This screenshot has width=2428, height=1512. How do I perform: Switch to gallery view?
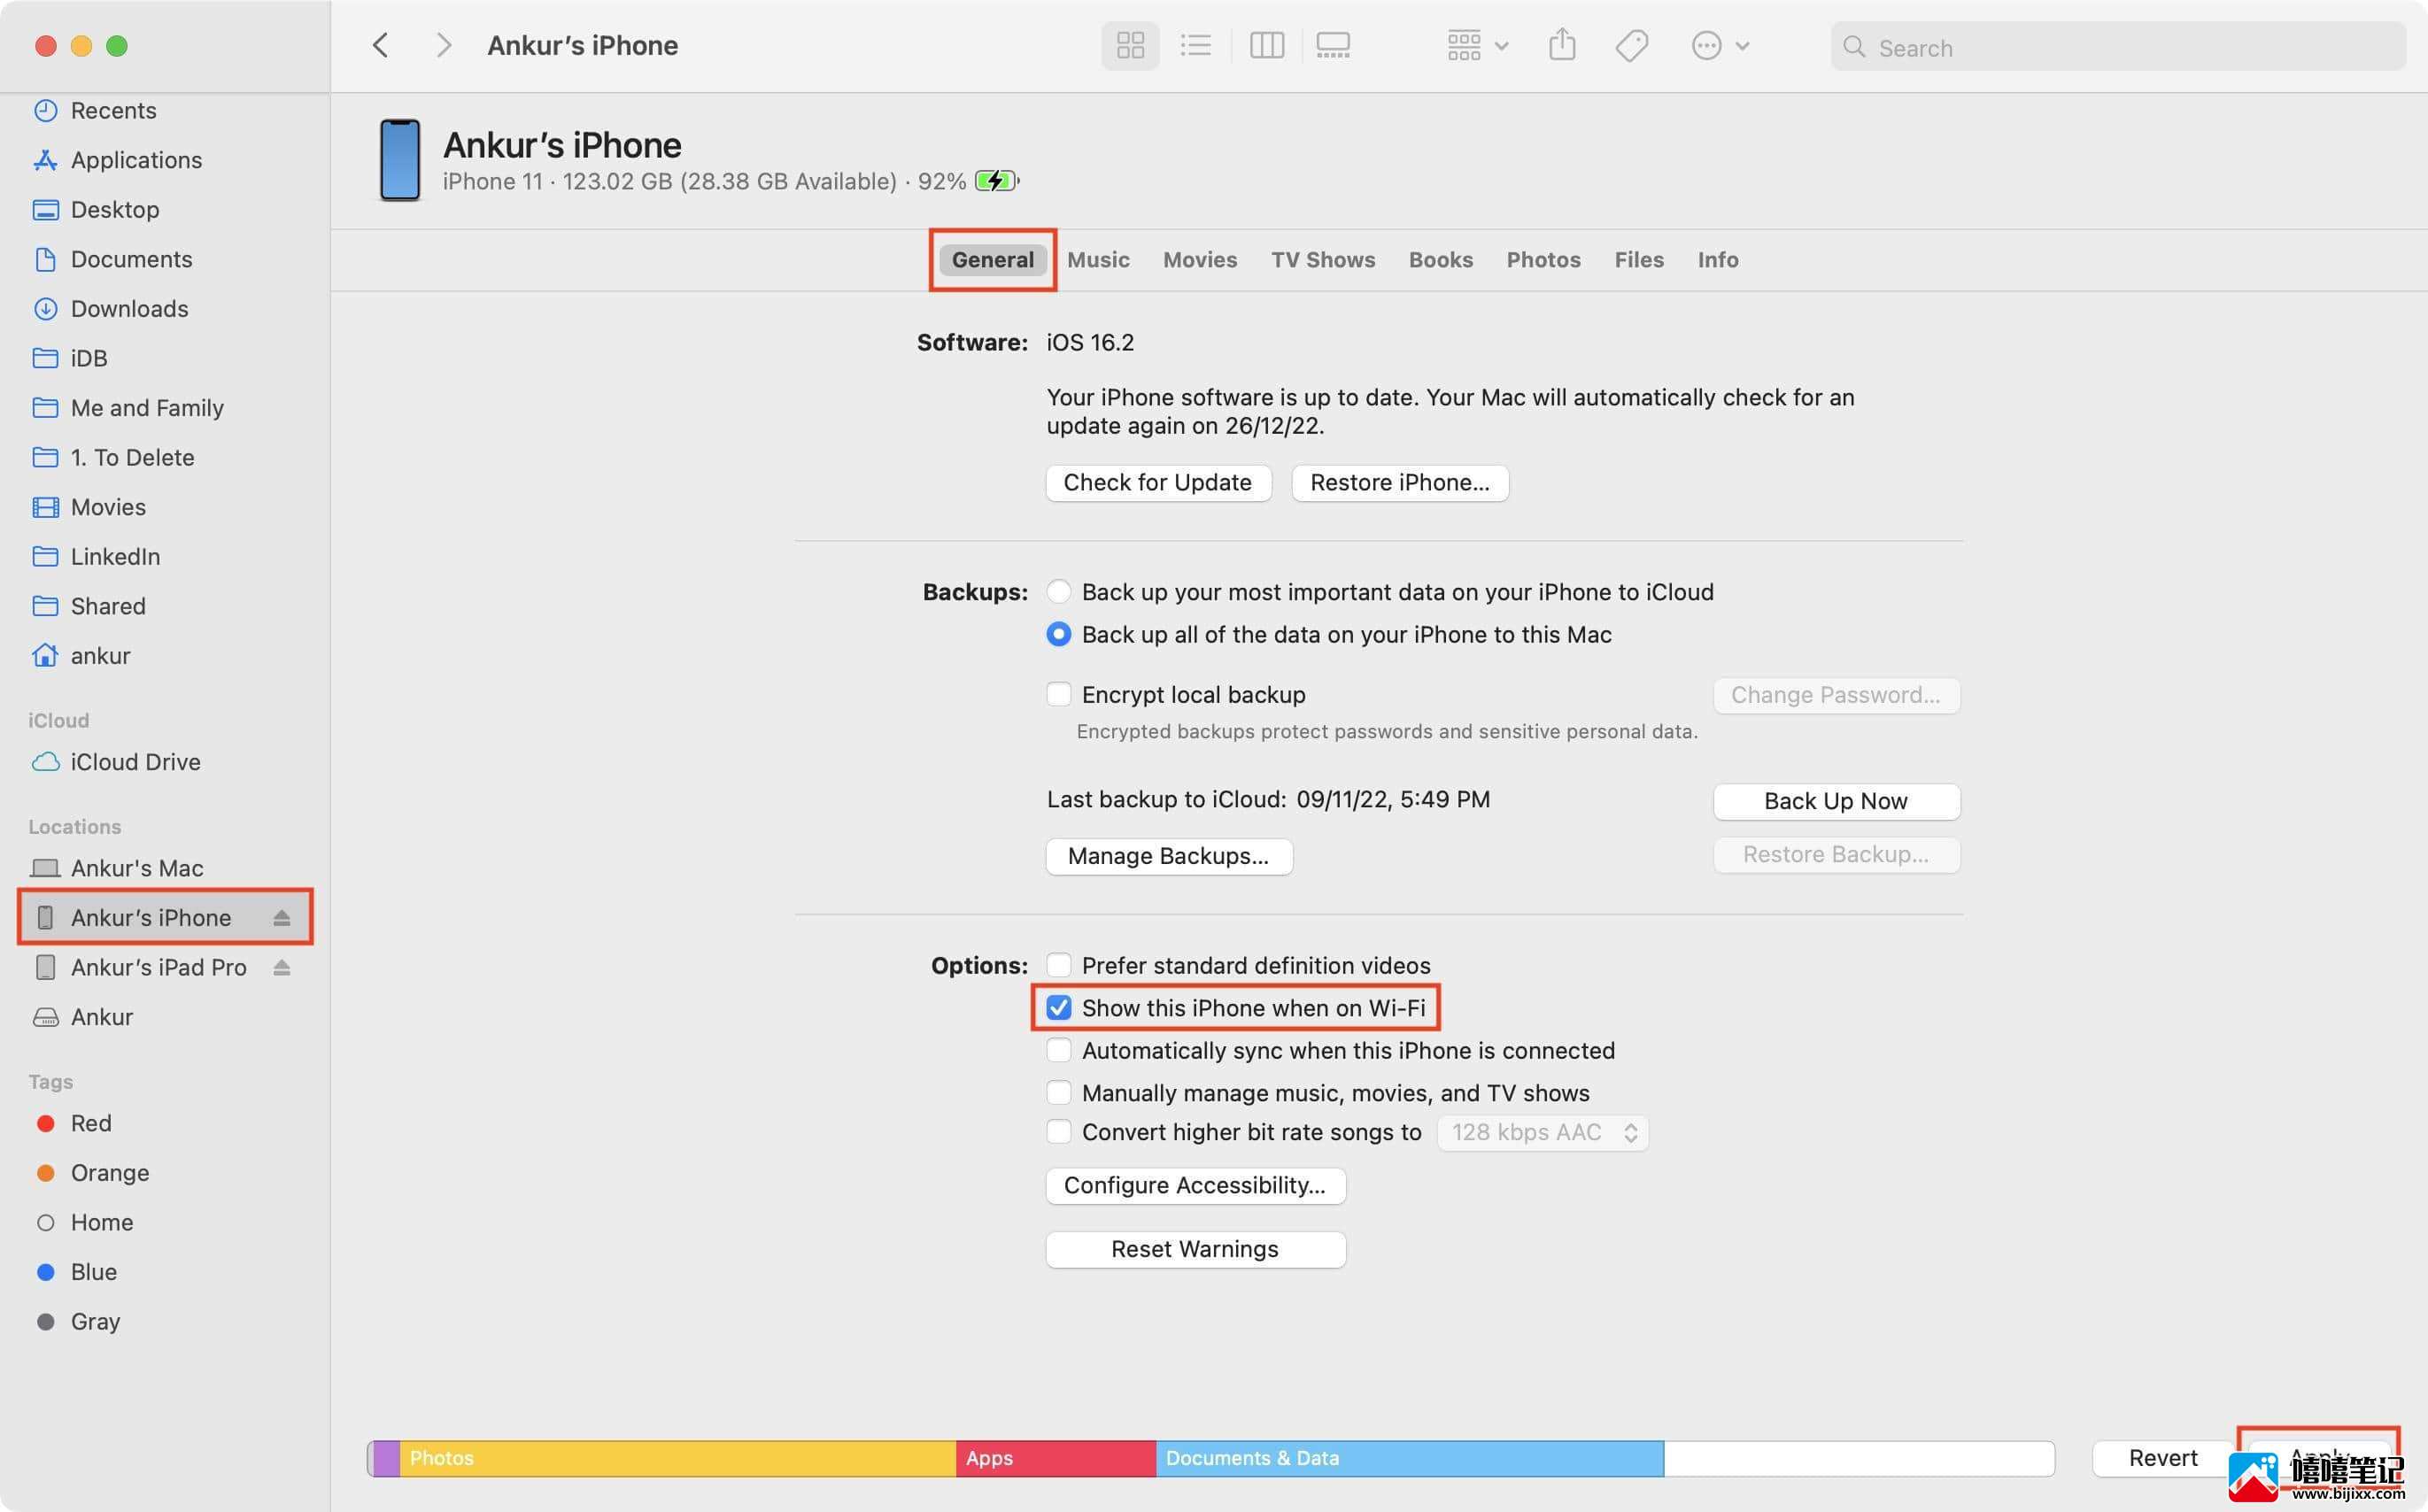[x=1333, y=45]
